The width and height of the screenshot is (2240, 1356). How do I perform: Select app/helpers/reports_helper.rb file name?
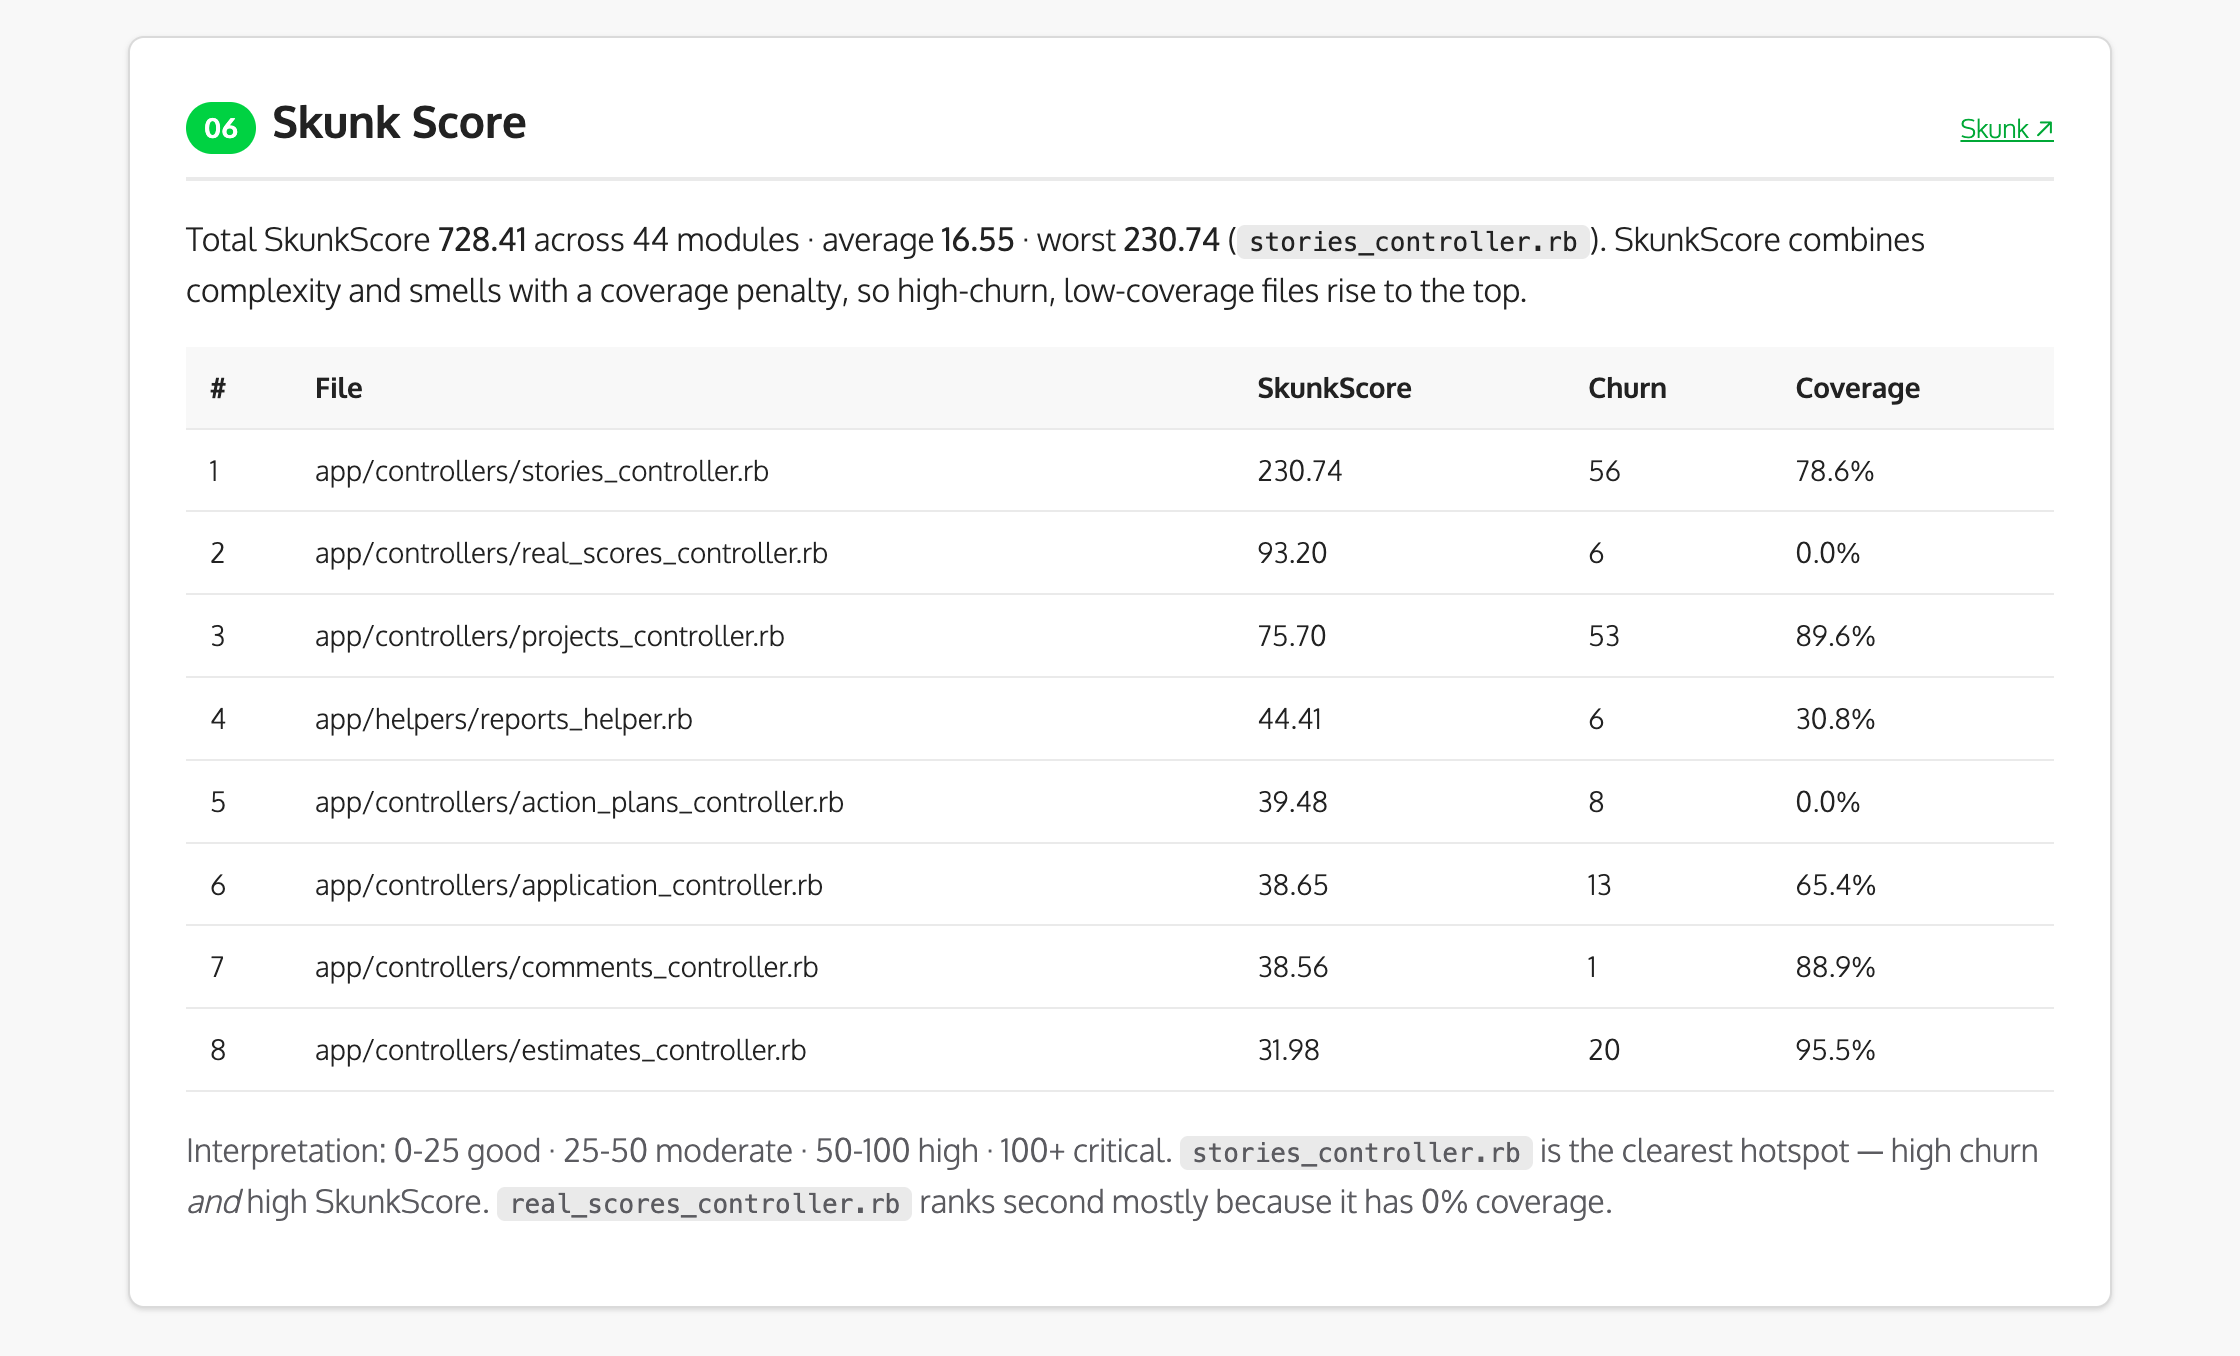[504, 719]
